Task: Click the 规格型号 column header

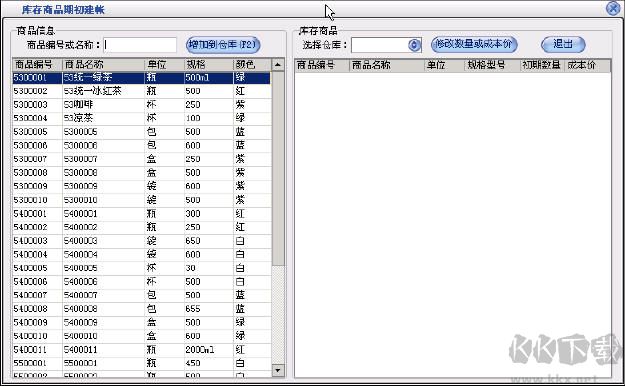Action: tap(492, 65)
